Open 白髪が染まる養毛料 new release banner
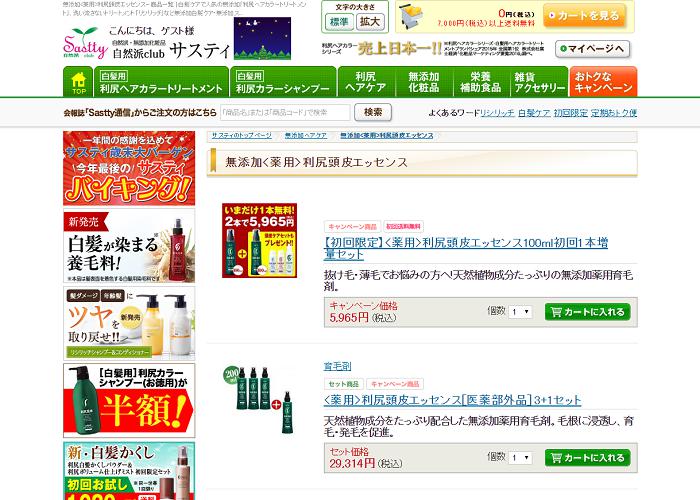 coord(129,246)
